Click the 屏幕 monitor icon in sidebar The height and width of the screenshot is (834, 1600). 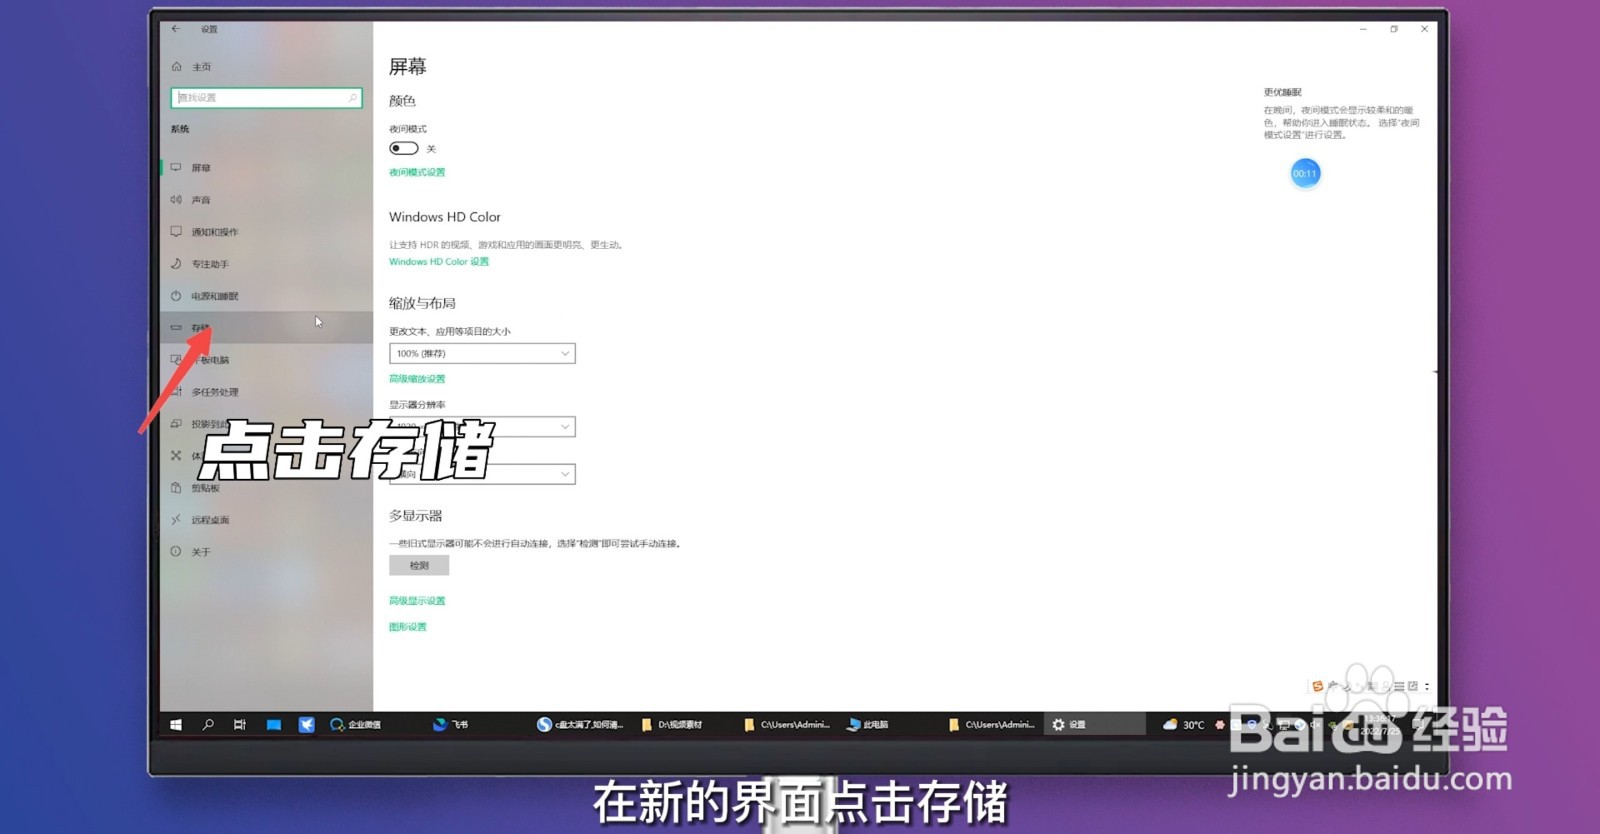(x=176, y=168)
